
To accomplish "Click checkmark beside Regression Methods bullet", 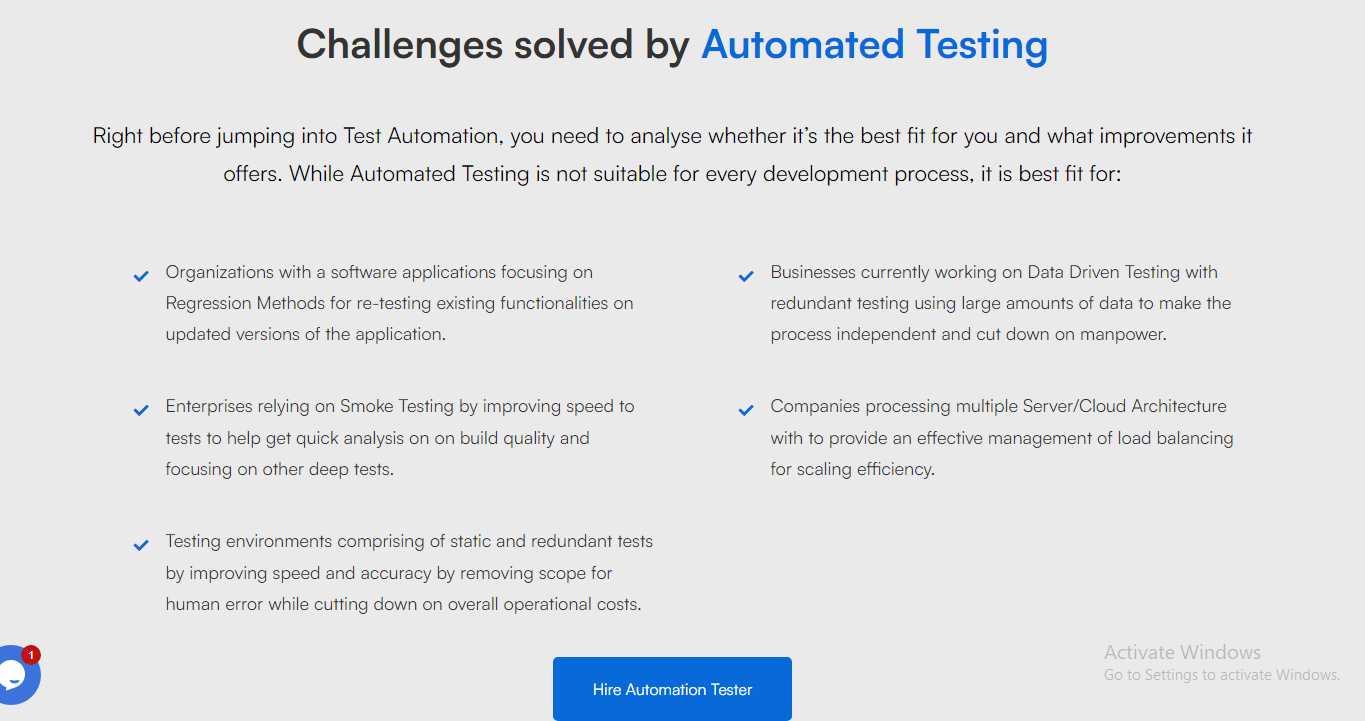I will (141, 276).
